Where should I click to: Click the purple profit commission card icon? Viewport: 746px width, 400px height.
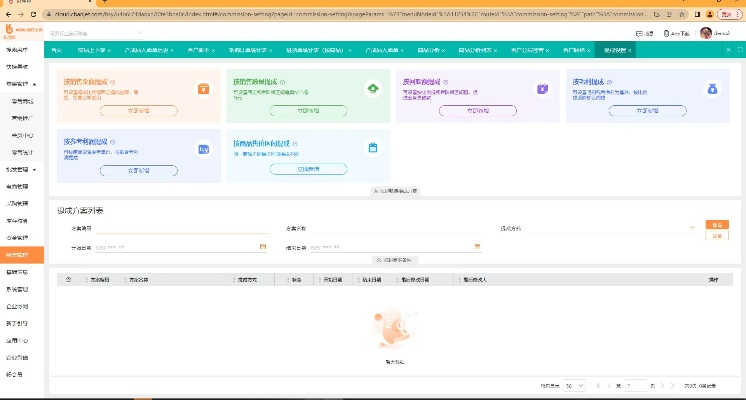click(x=543, y=89)
